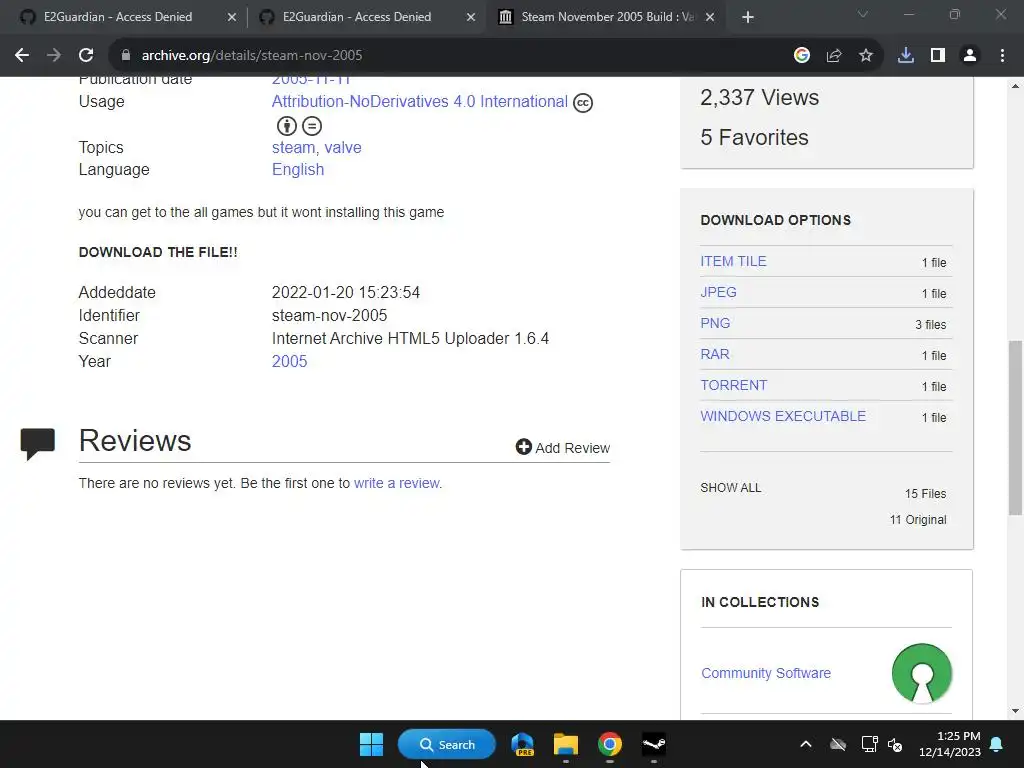
Task: Click the Chrome taskbar icon
Action: coord(609,744)
